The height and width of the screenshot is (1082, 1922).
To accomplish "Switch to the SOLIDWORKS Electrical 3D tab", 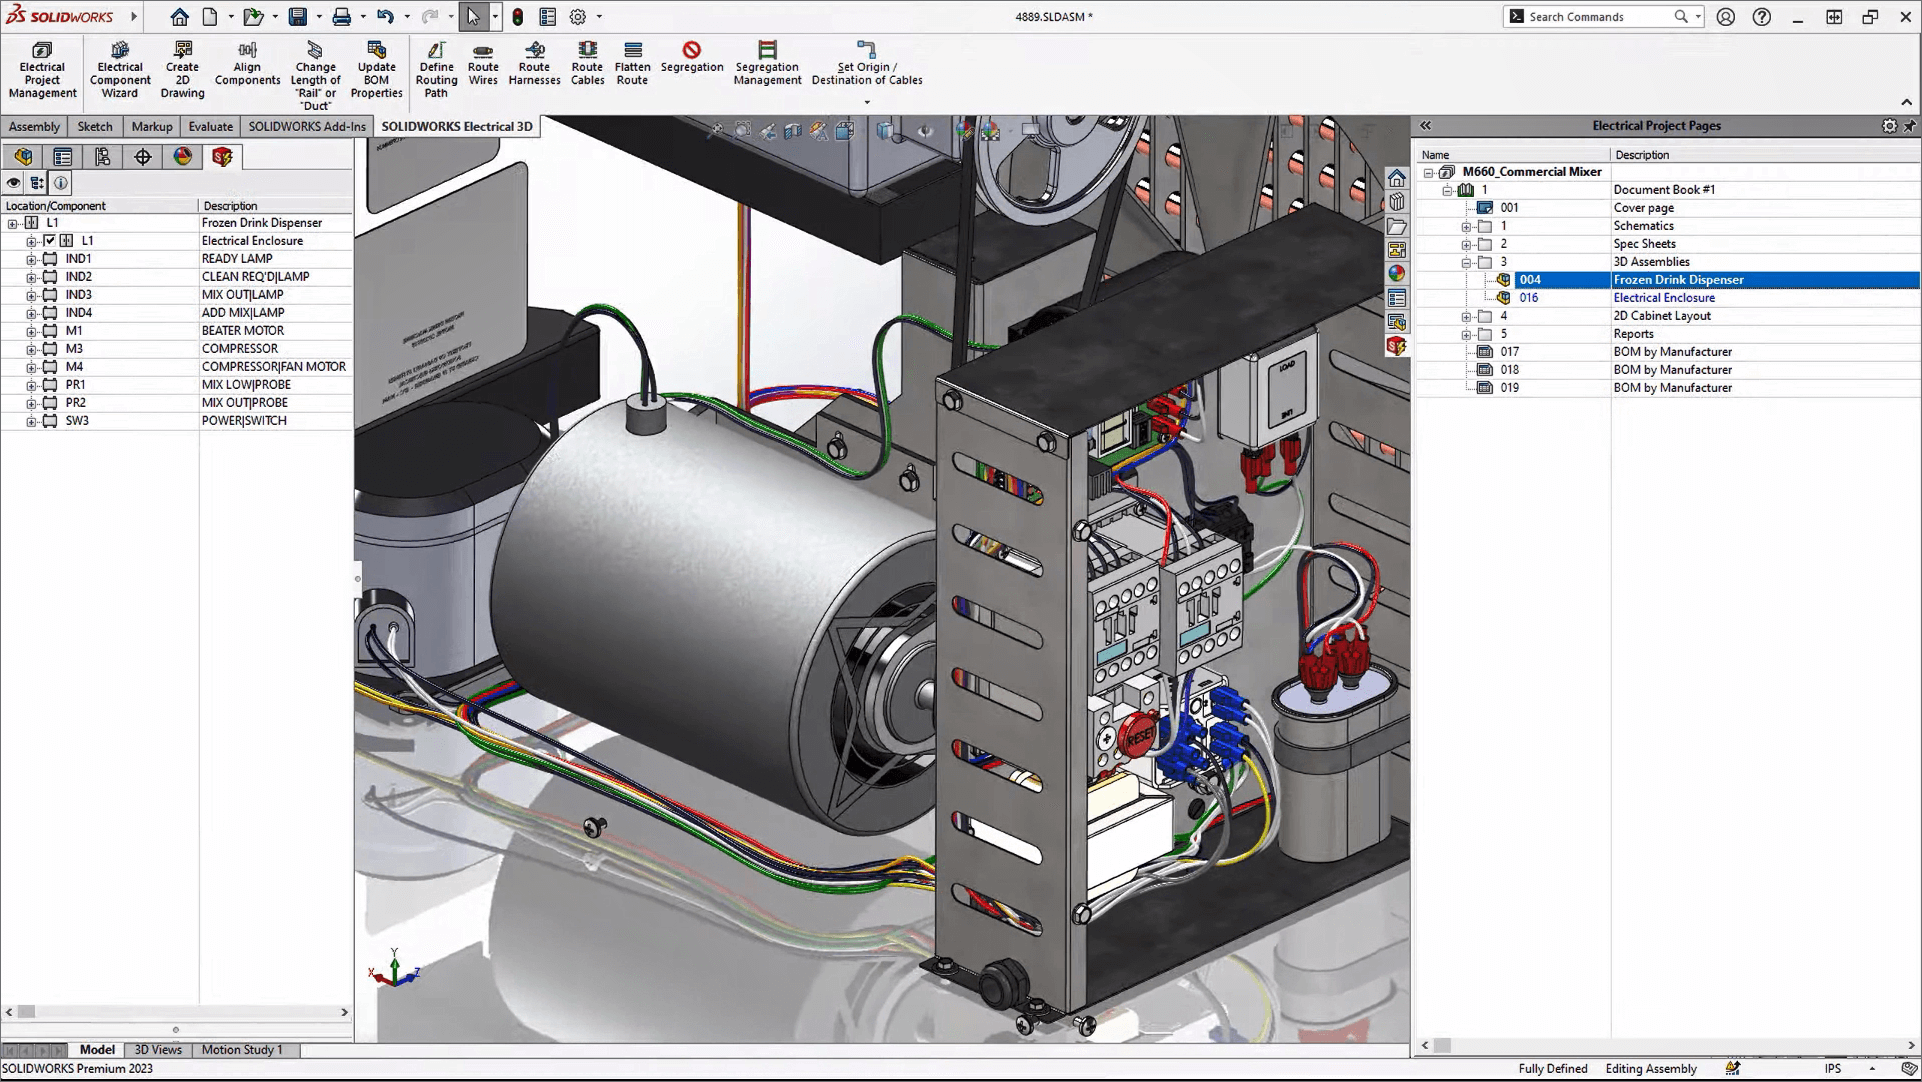I will tap(457, 126).
